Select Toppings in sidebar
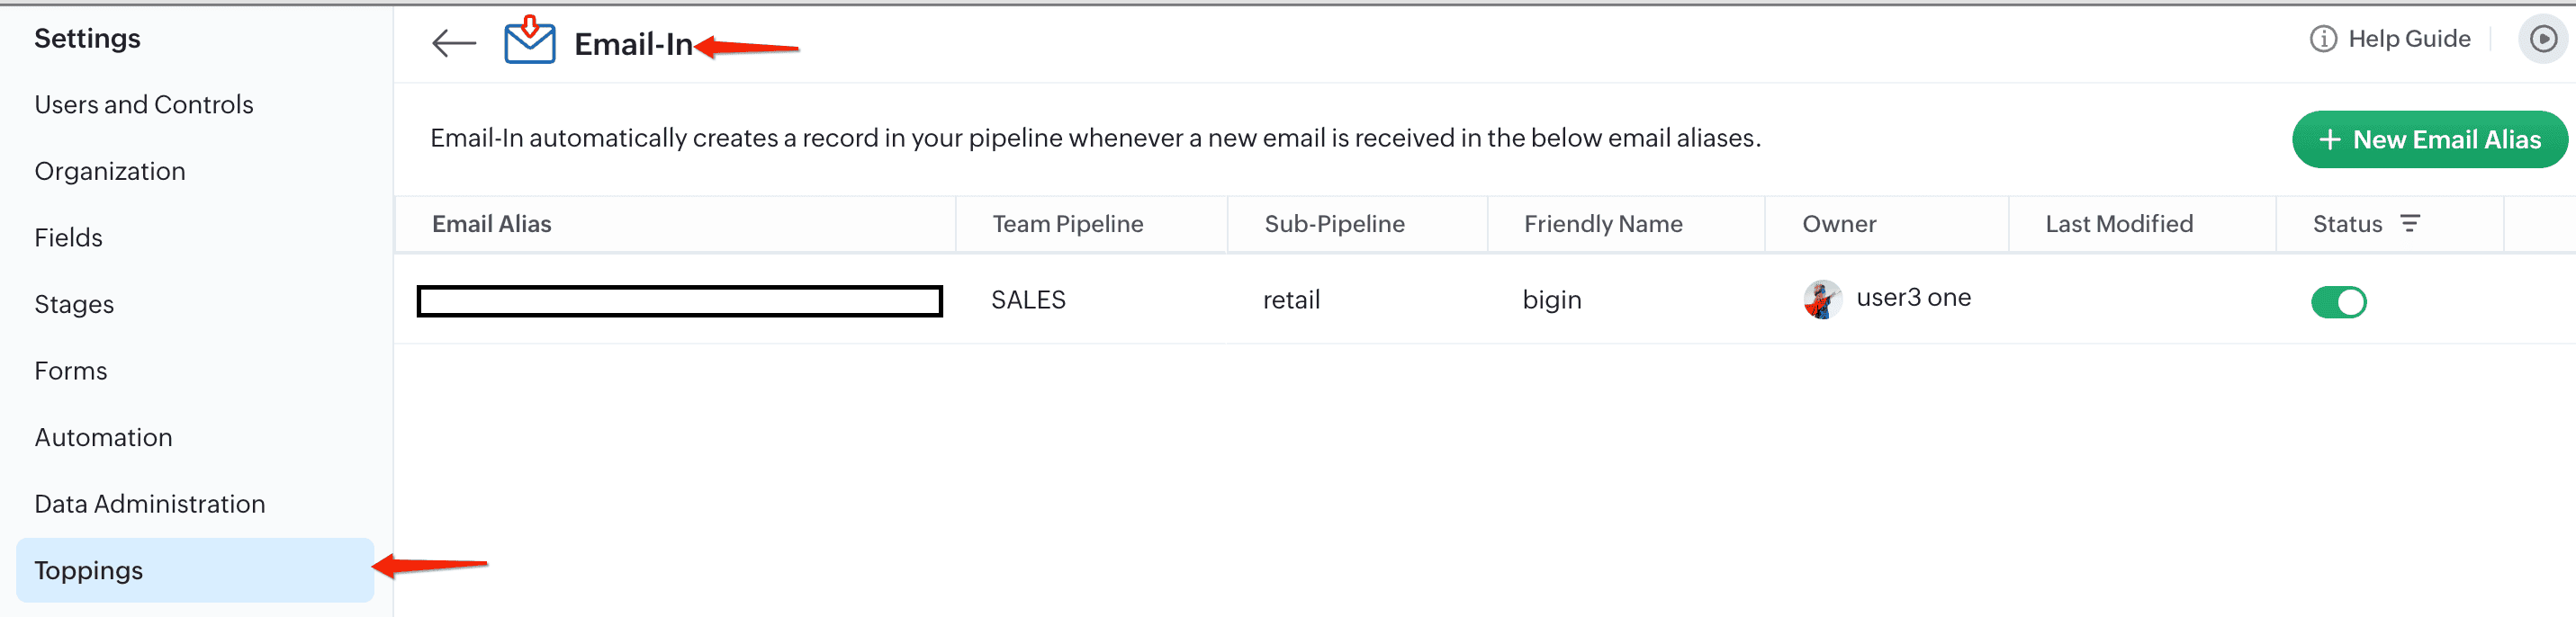Viewport: 2576px width, 617px height. pos(89,570)
